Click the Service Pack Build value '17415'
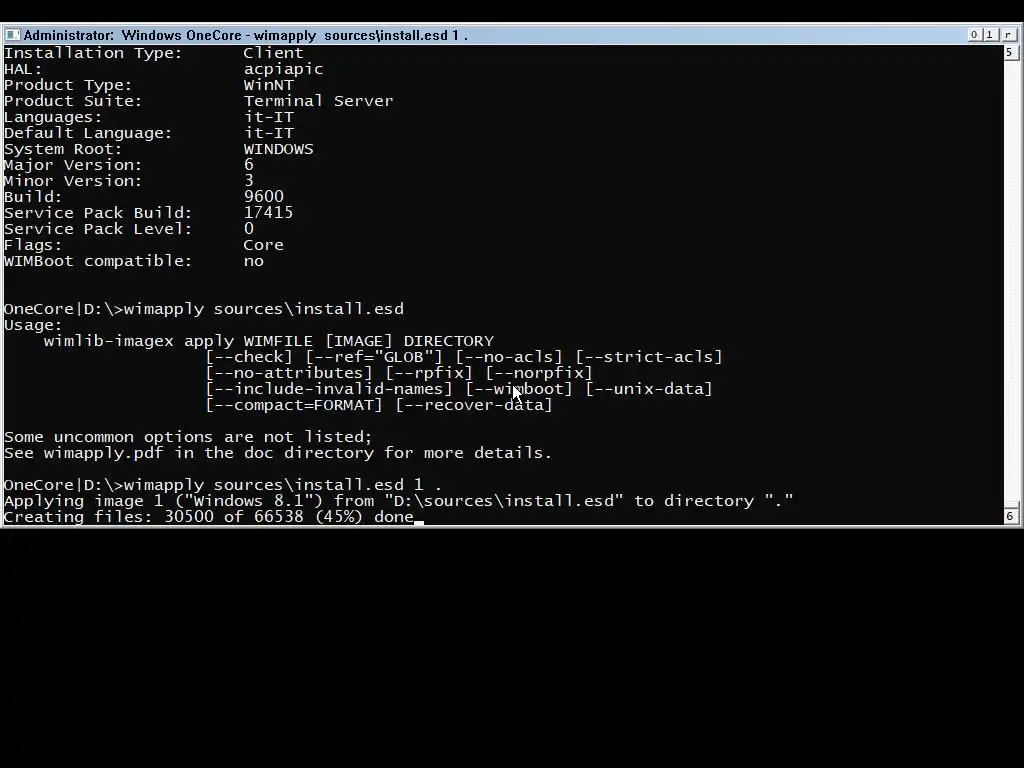The image size is (1024, 768). [268, 213]
